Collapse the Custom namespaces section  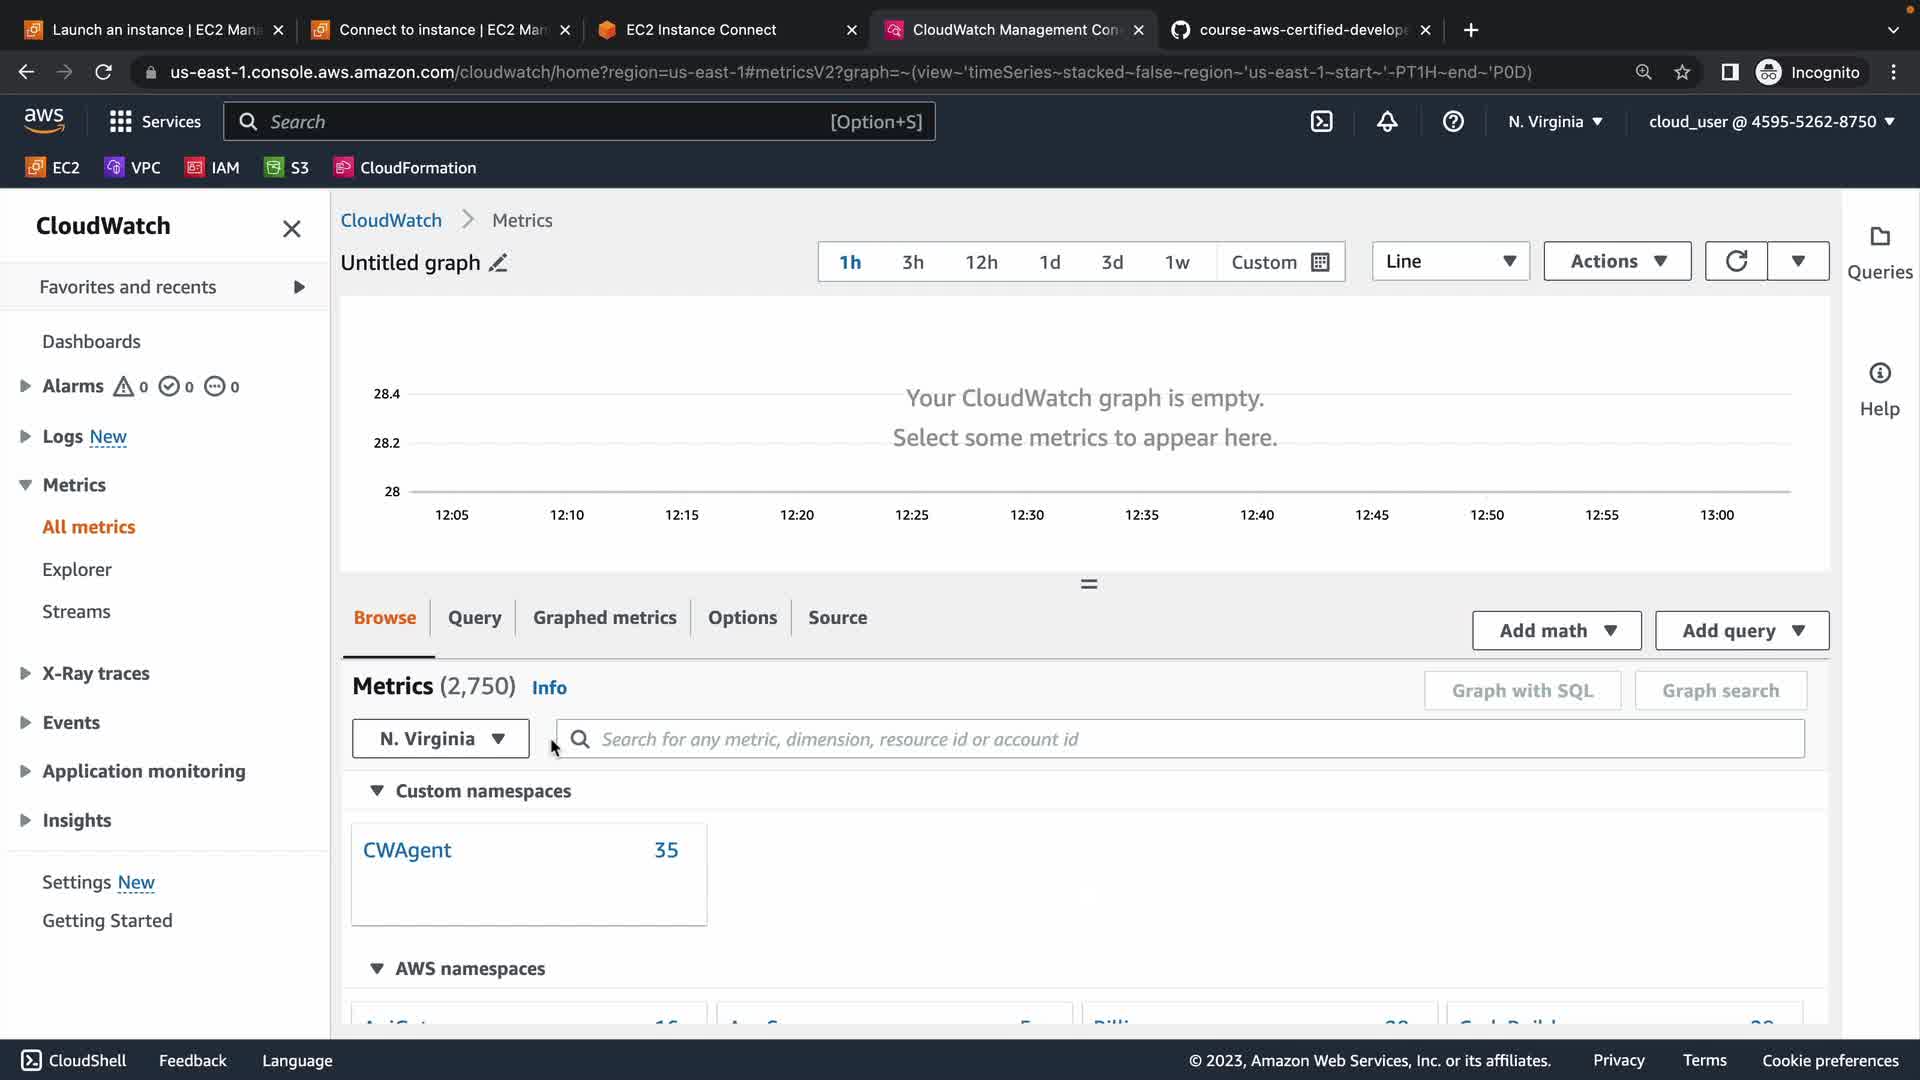point(377,791)
